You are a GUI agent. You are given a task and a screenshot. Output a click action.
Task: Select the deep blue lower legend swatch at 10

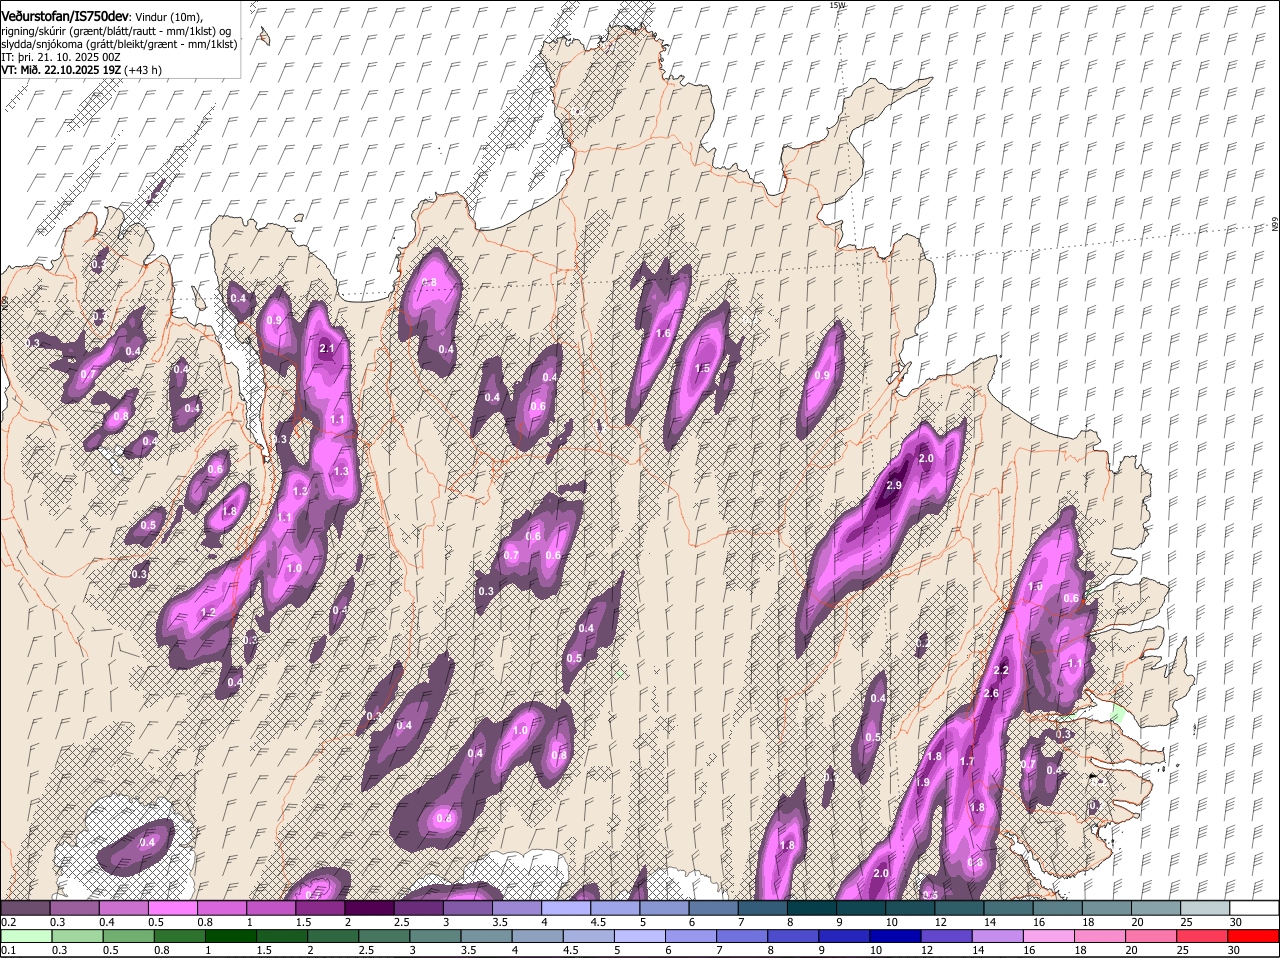click(895, 937)
